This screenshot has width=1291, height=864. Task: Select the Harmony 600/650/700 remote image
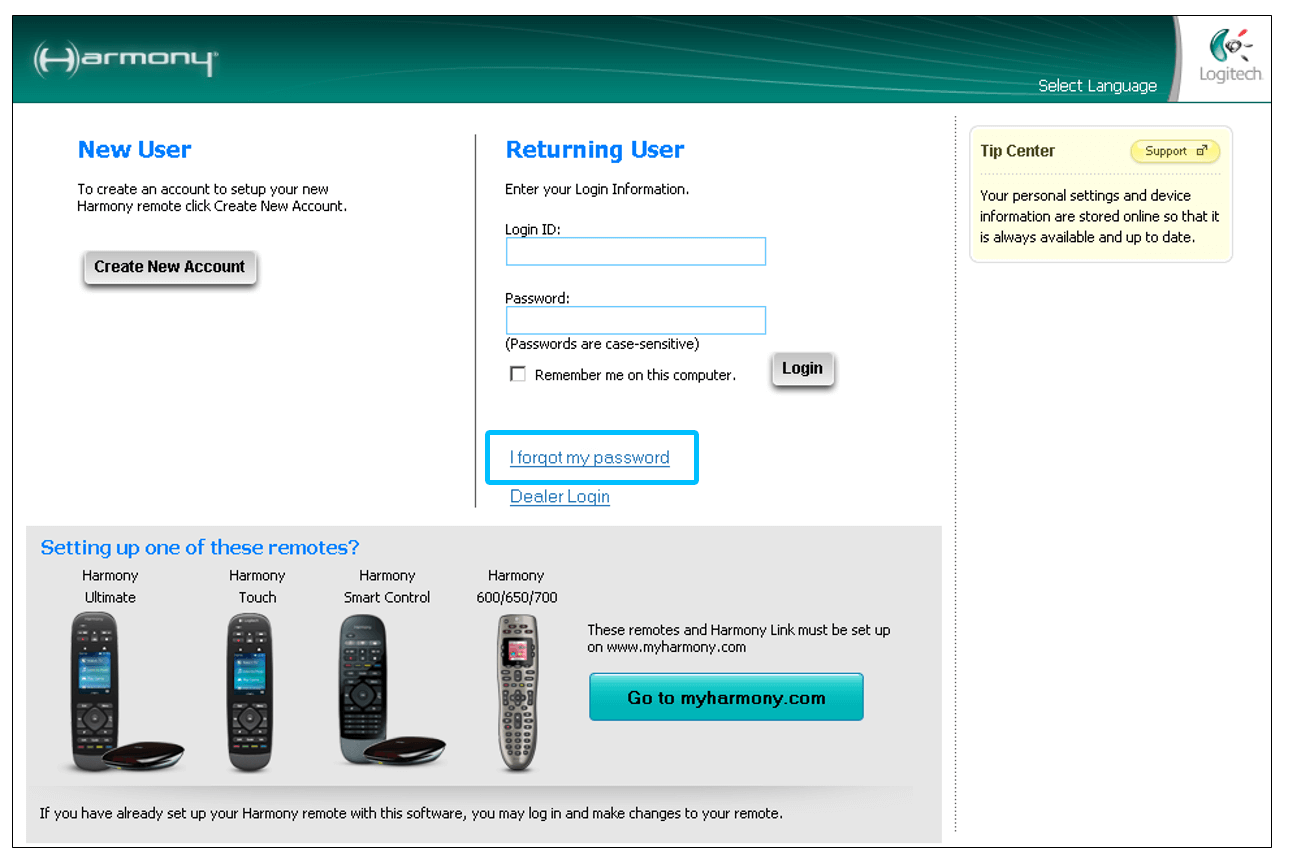517,692
